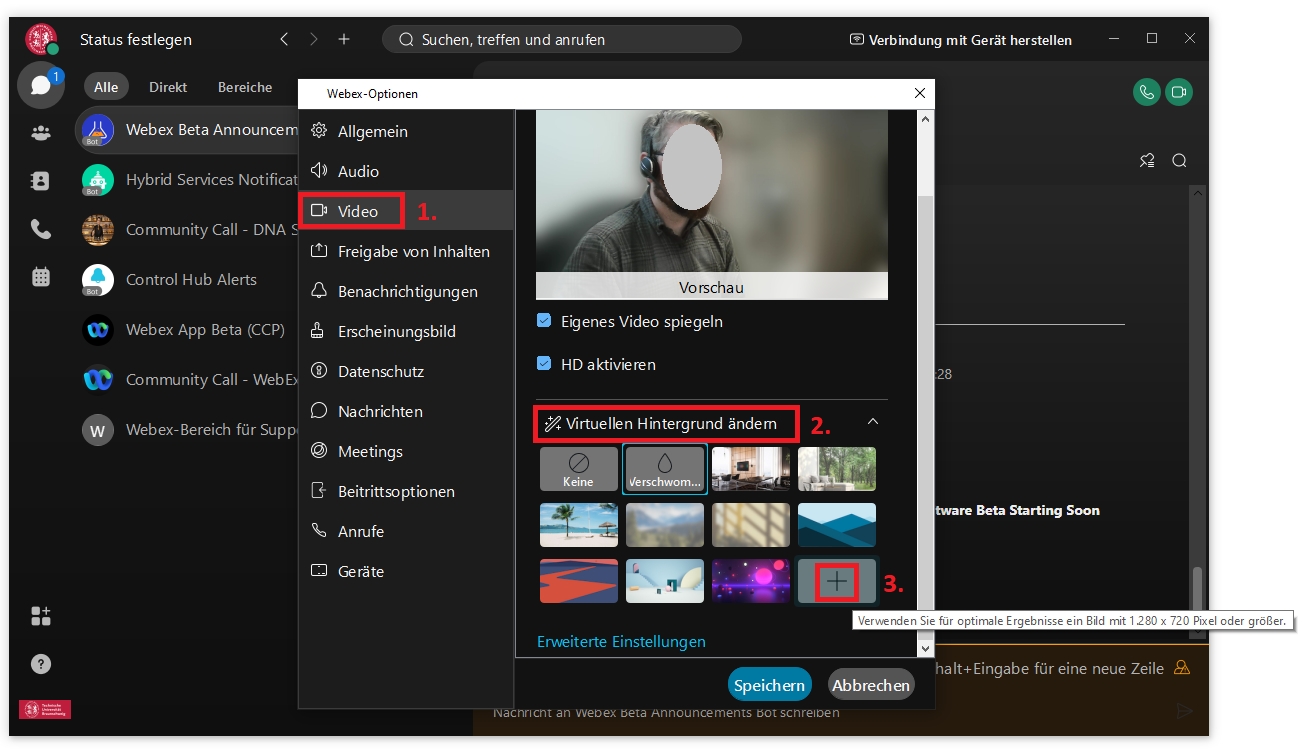Viewport: 1298px width, 750px height.
Task: Open the Help question mark icon
Action: pos(41,664)
